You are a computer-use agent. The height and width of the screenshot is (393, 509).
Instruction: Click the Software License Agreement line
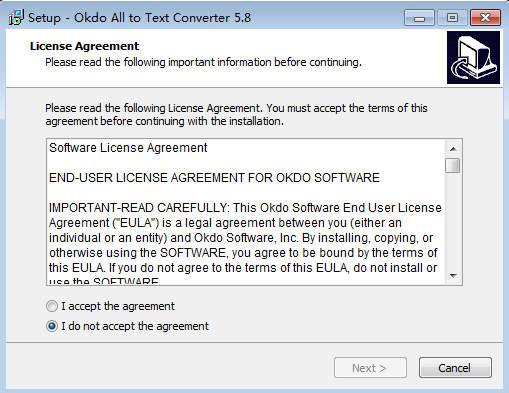pyautogui.click(x=128, y=148)
